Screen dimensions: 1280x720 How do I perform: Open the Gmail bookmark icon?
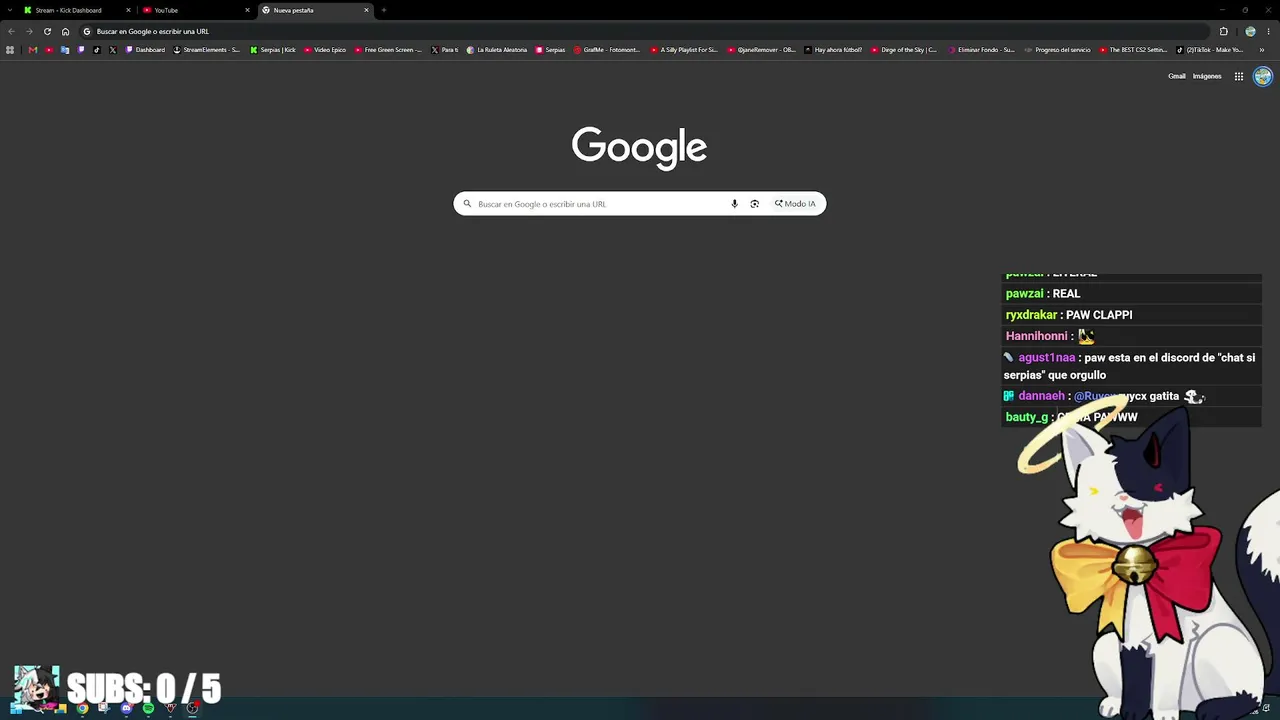point(33,50)
